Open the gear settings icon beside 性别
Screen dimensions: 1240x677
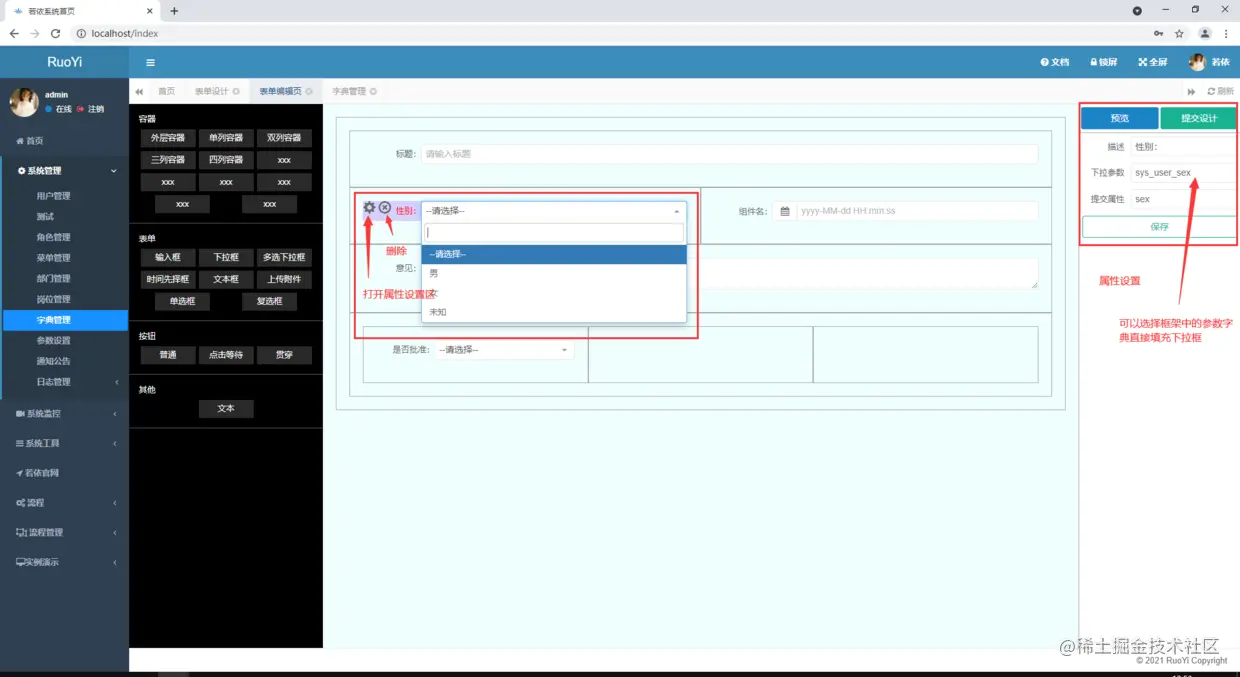click(369, 208)
